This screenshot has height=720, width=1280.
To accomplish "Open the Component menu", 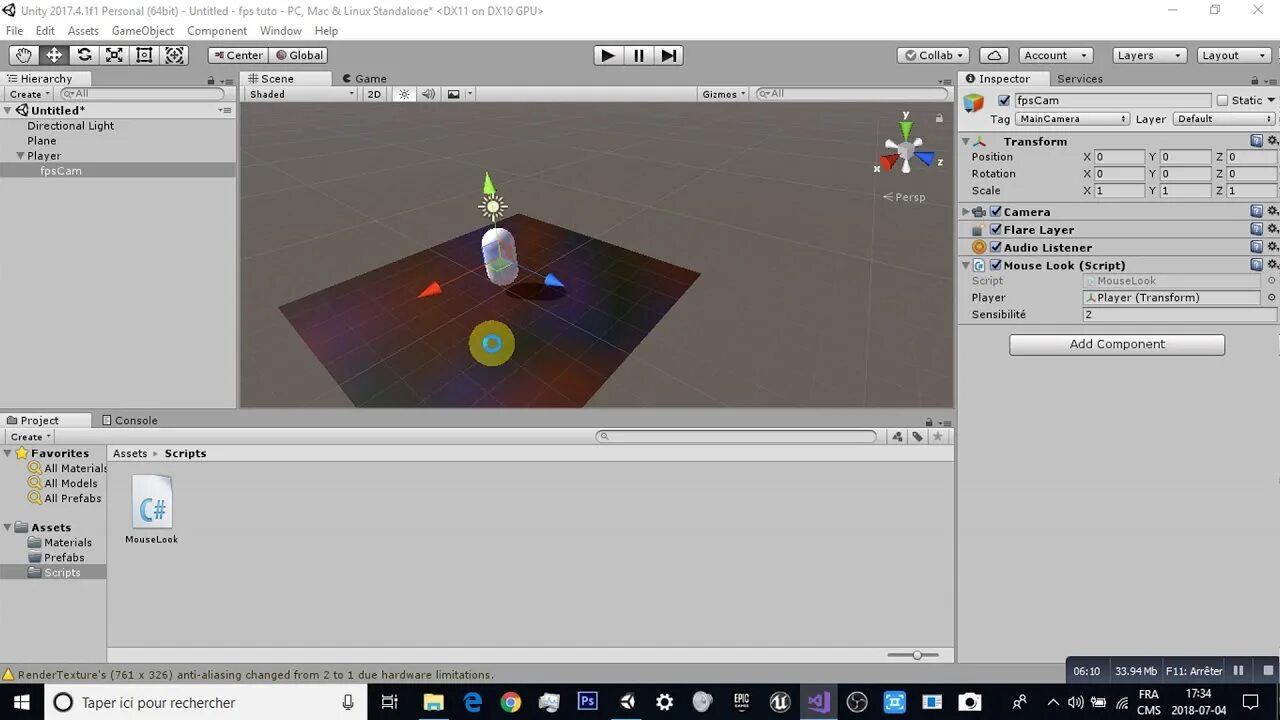I will click(217, 31).
